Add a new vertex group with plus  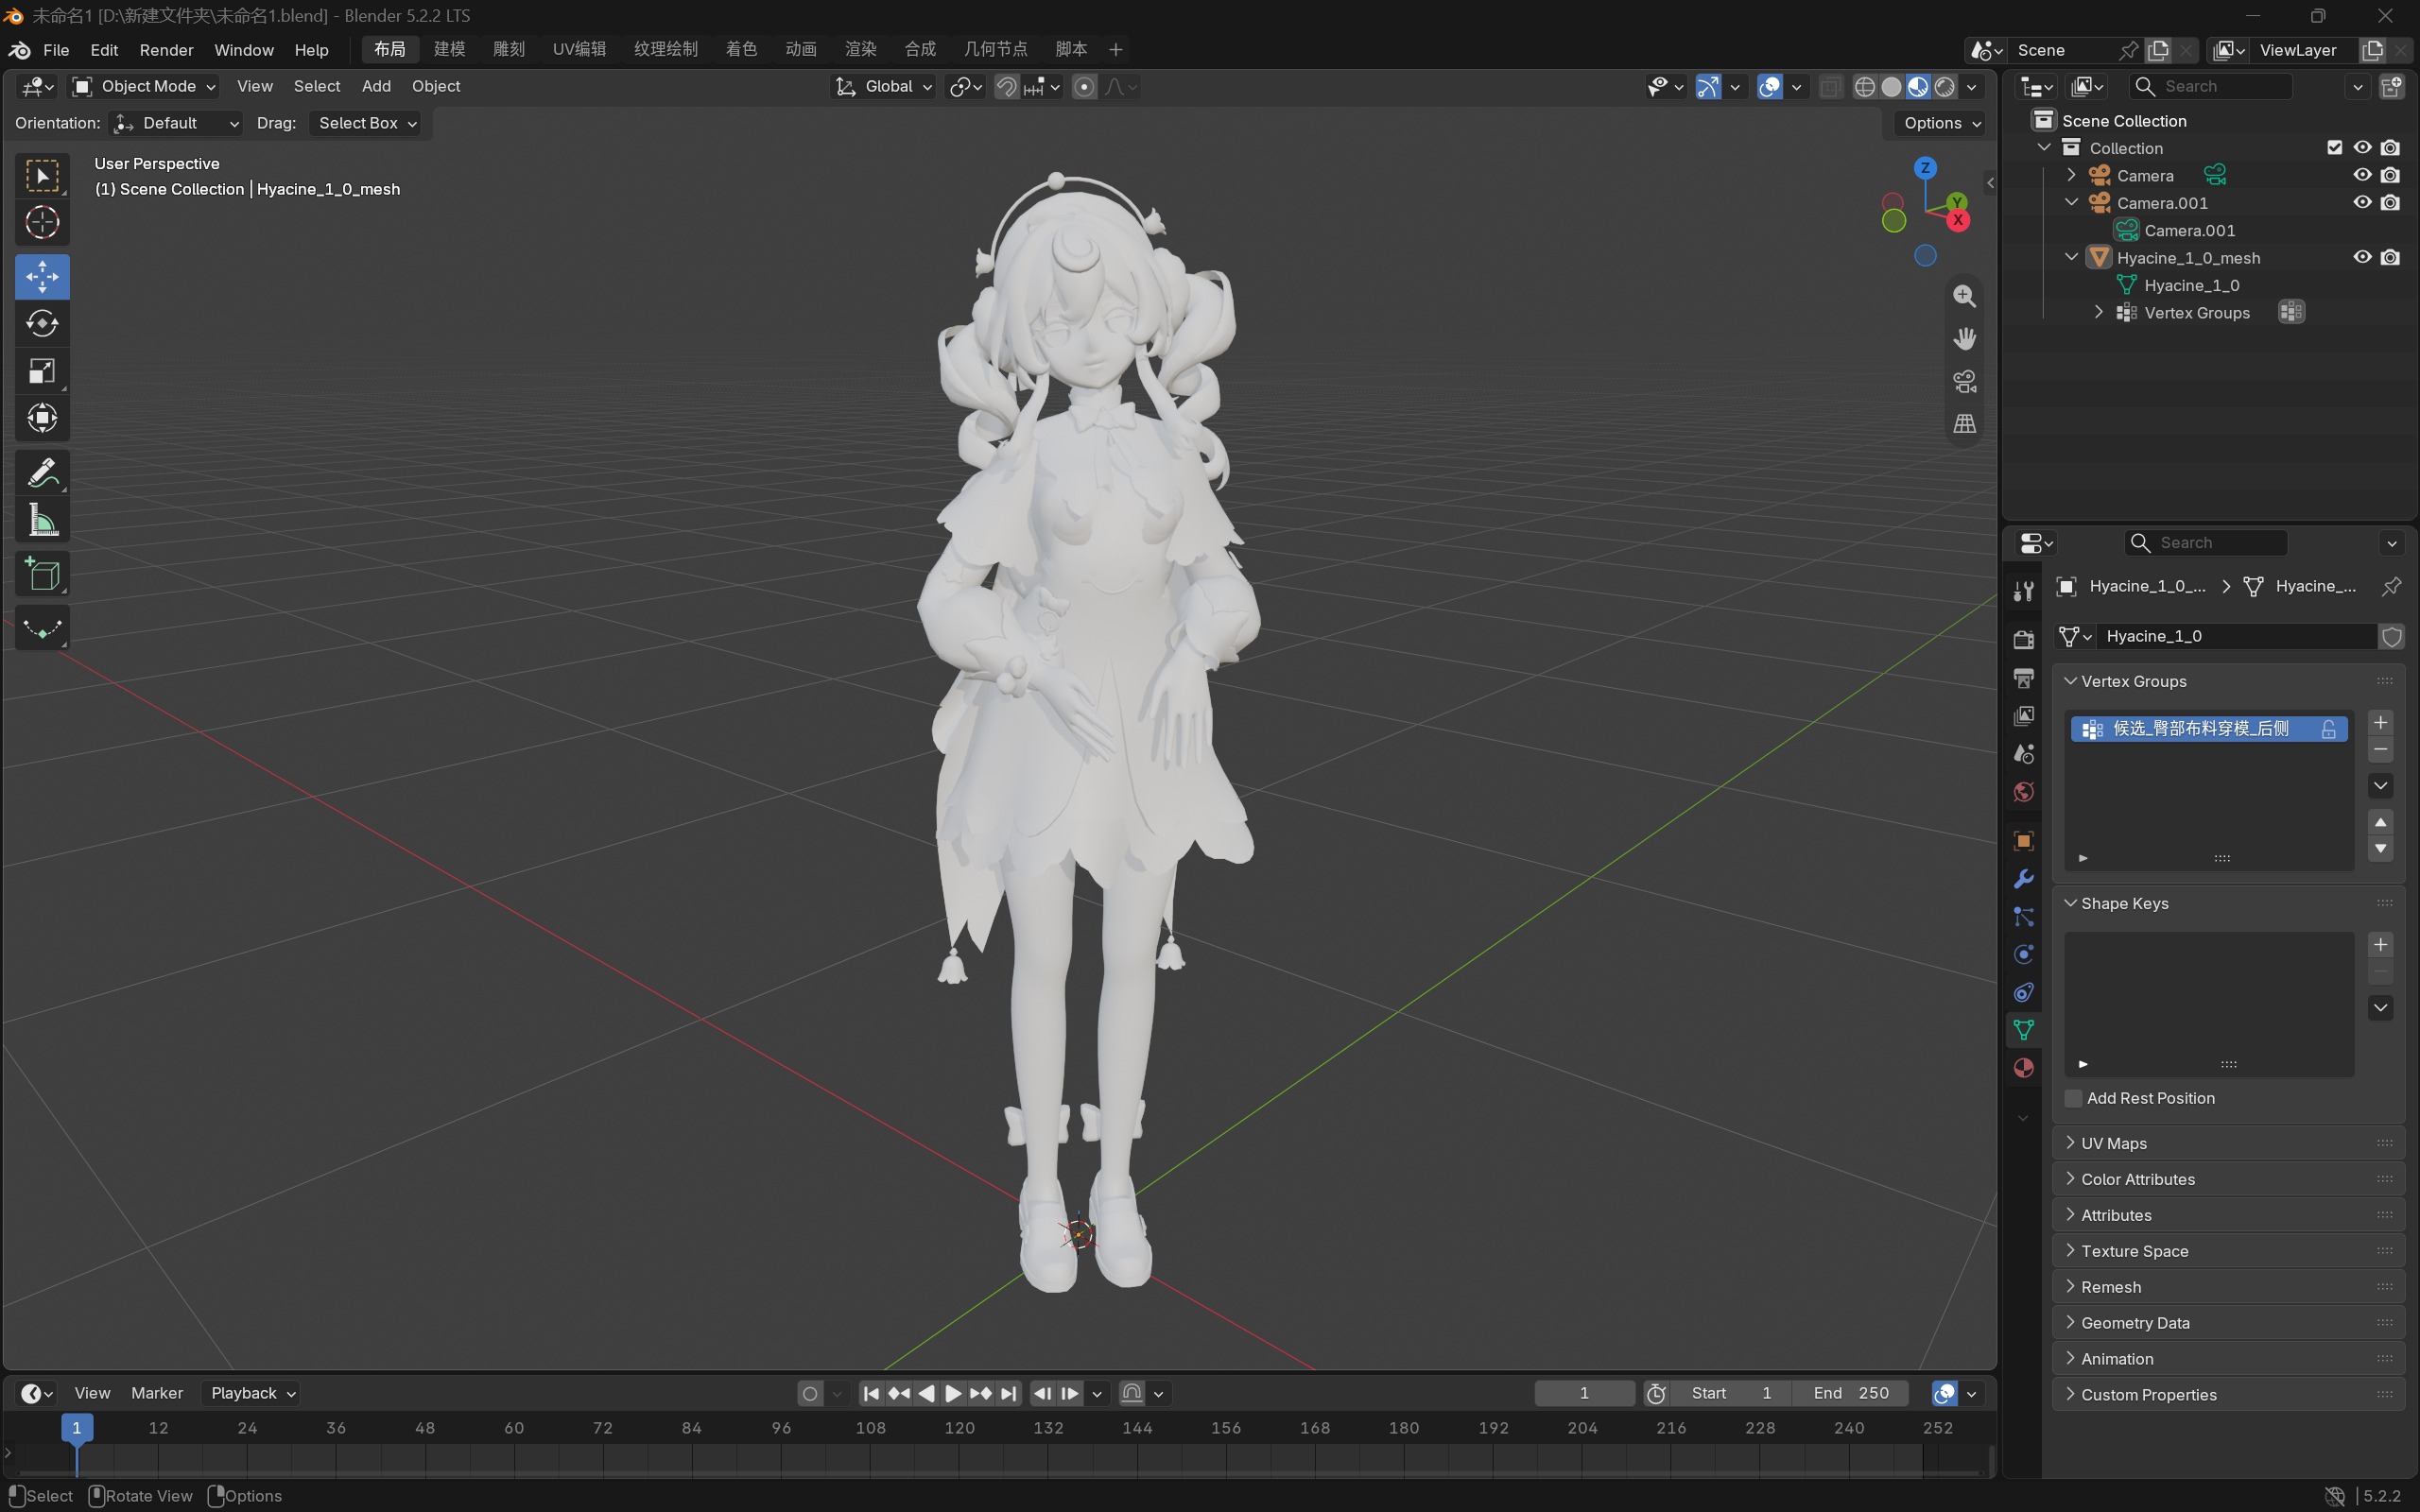2380,722
